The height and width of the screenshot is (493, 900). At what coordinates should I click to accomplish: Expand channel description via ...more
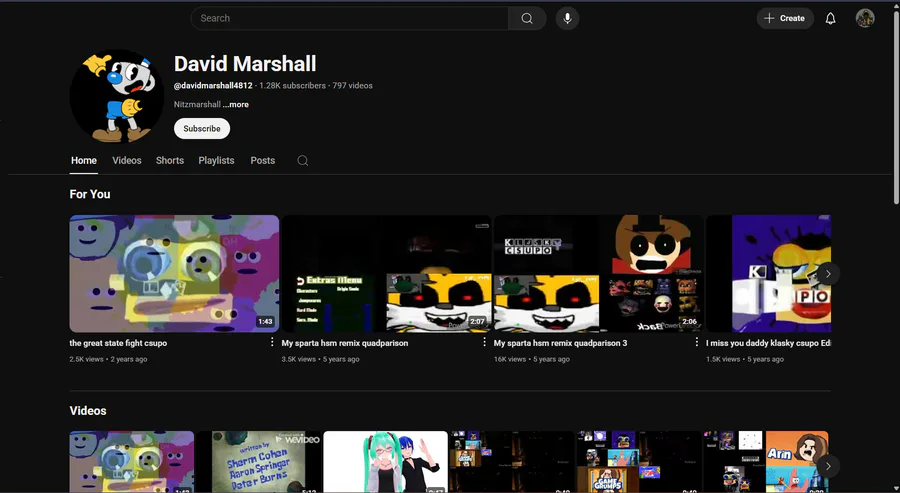(236, 104)
